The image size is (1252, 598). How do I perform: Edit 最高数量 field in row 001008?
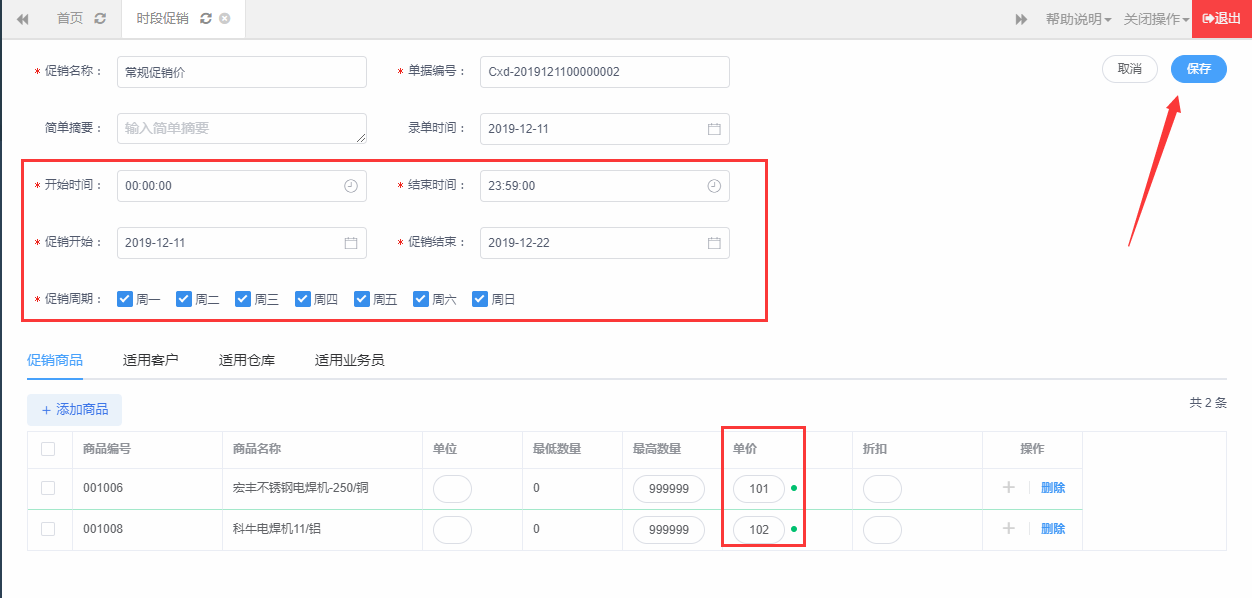(669, 530)
